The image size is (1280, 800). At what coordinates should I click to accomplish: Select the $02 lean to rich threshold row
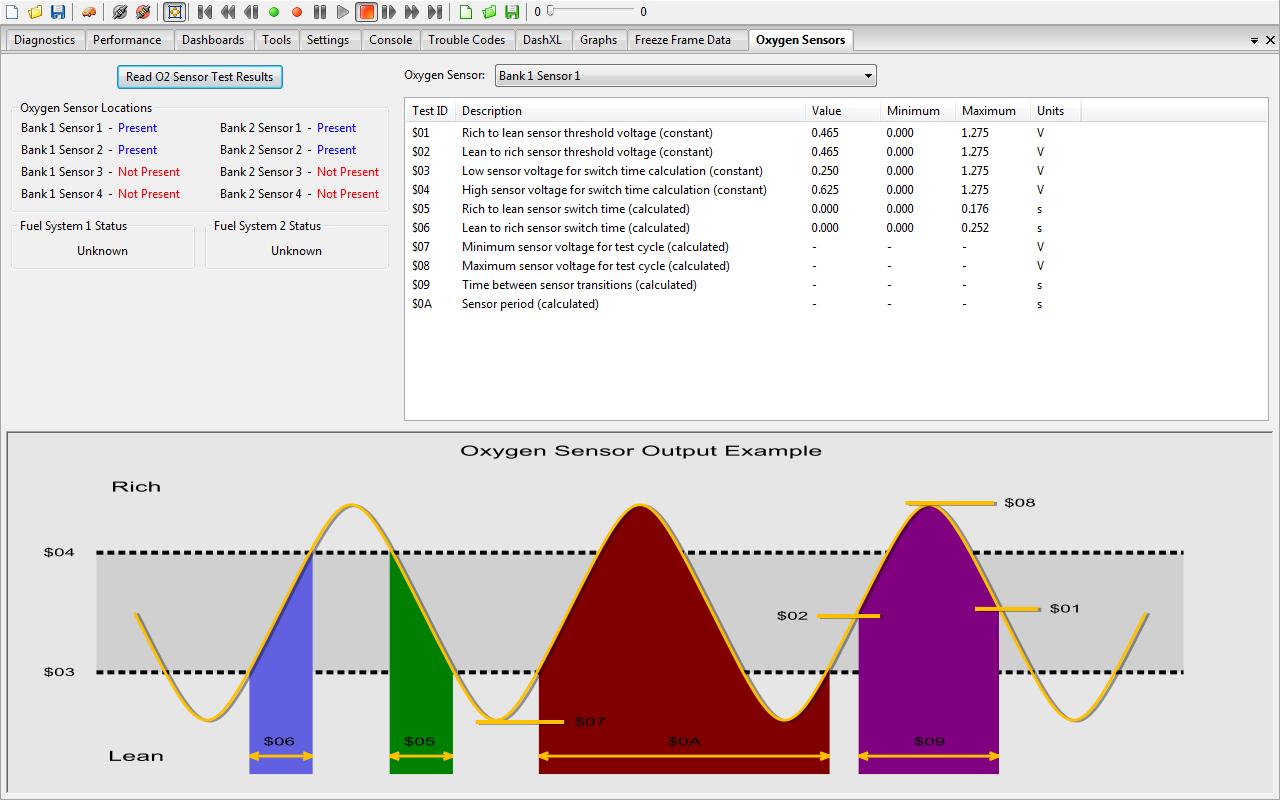(836, 152)
